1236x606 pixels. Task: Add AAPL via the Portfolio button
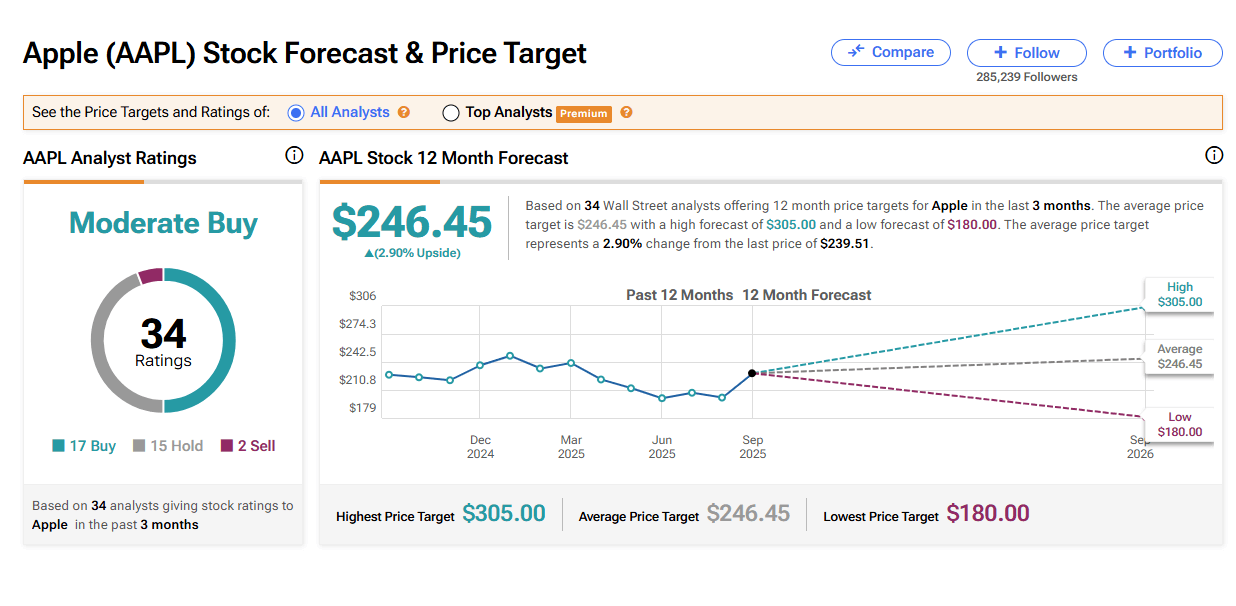(1162, 53)
